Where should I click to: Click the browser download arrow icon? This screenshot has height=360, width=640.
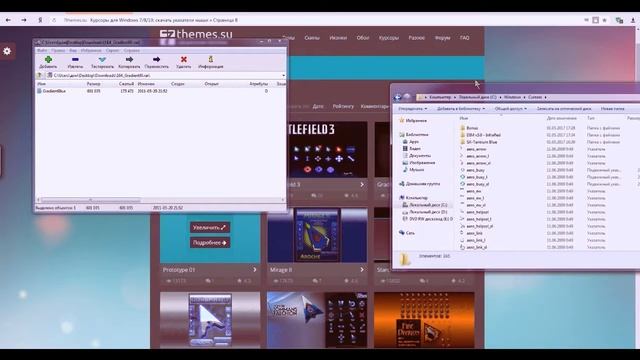coord(633,20)
